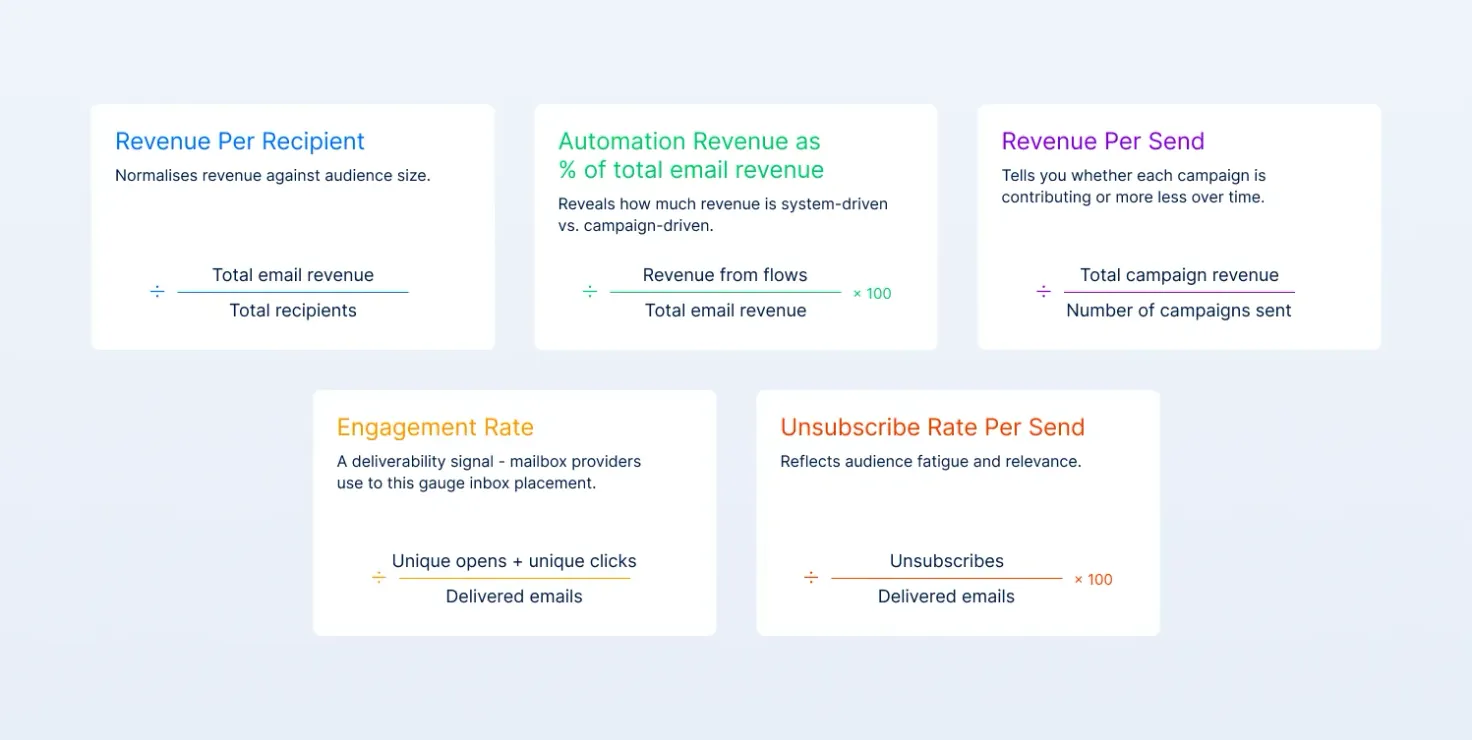Click 'Reveals how much revenue is system-driven' description
This screenshot has width=1472, height=740.
723,214
